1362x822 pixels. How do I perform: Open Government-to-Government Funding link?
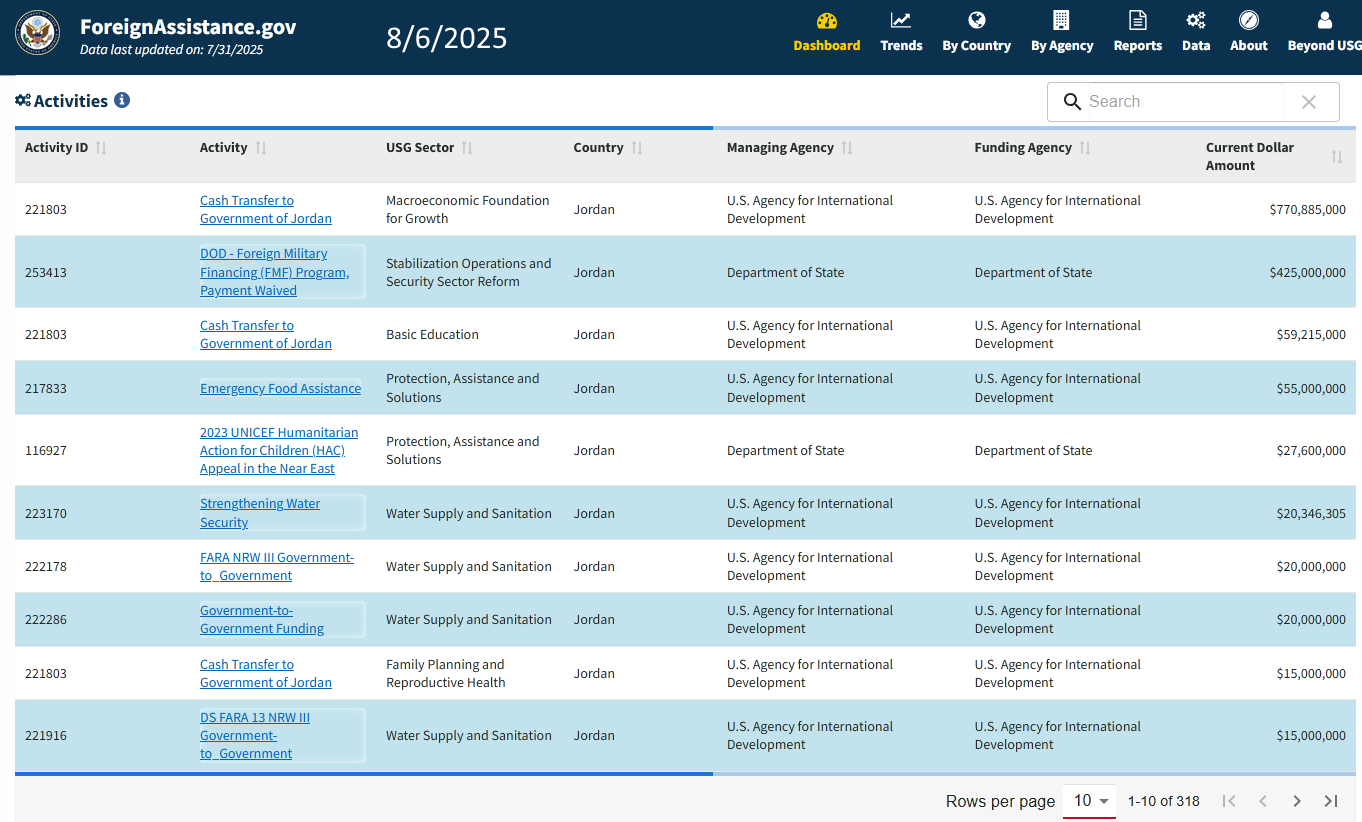pyautogui.click(x=262, y=620)
